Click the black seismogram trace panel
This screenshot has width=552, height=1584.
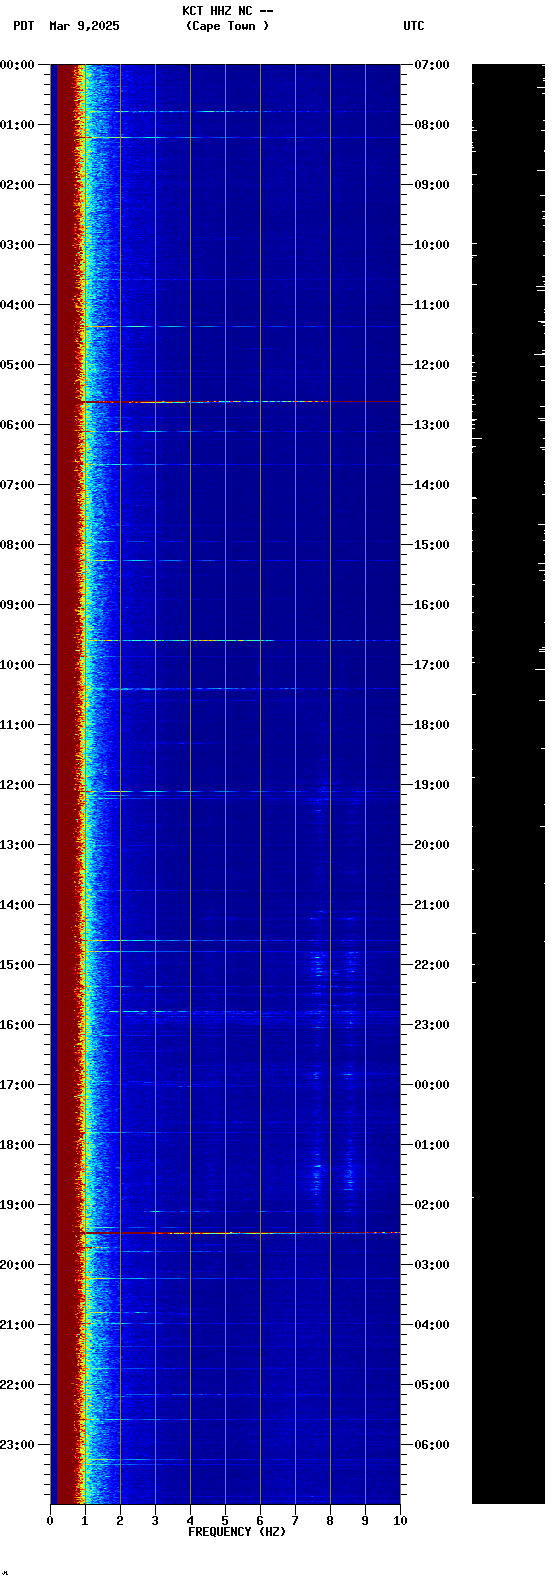[x=508, y=784]
